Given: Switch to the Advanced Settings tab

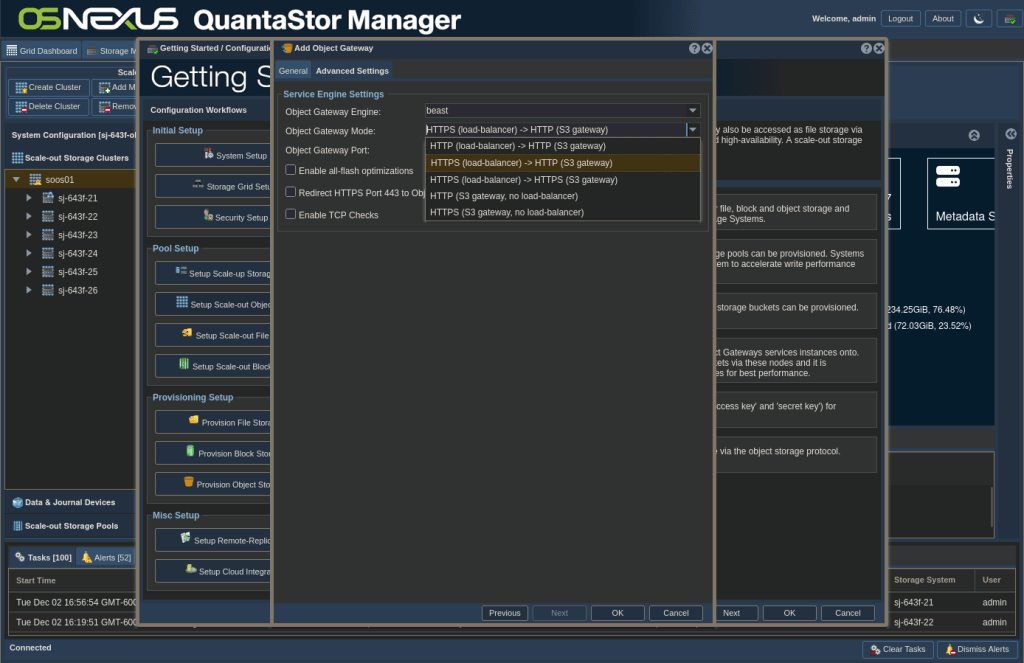Looking at the screenshot, I should pos(352,71).
